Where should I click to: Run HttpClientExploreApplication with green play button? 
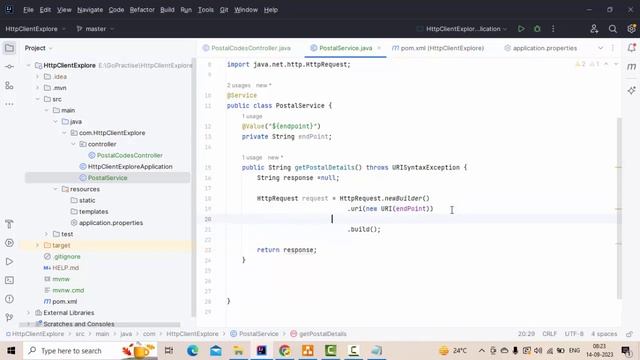(521, 29)
